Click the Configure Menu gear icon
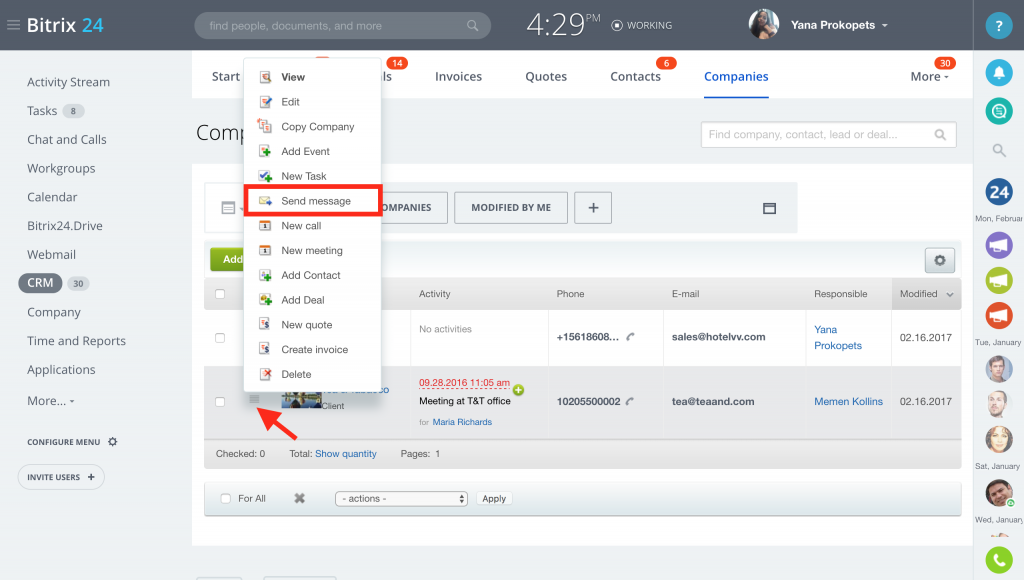This screenshot has width=1024, height=580. click(x=112, y=442)
